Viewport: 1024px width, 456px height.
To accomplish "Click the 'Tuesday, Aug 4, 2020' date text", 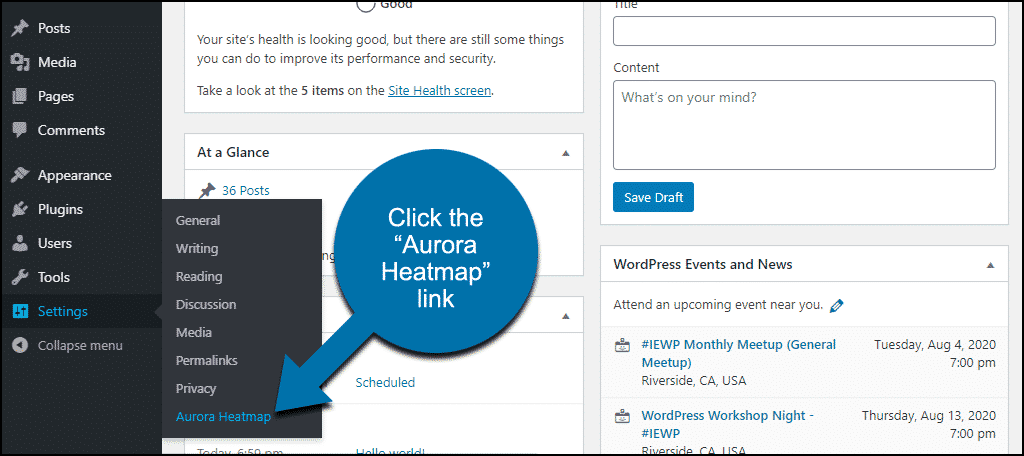I will tap(935, 345).
